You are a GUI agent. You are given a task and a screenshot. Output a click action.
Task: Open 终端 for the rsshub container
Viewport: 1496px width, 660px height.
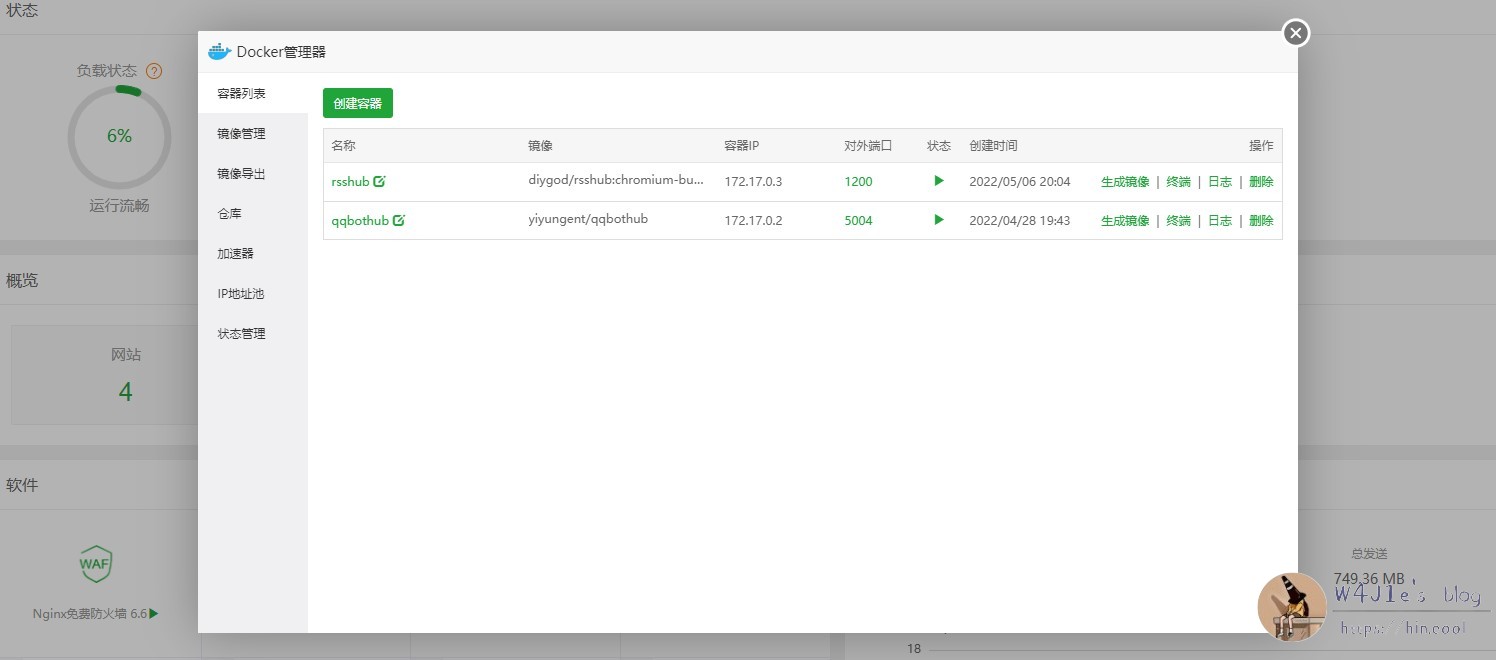(x=1178, y=182)
